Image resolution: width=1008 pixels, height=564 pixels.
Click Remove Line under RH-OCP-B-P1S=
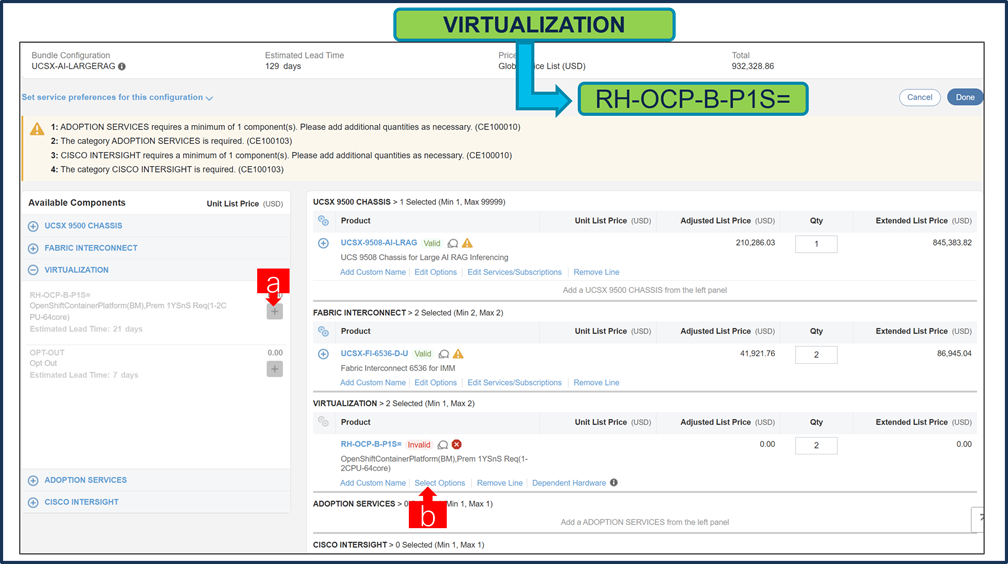500,483
